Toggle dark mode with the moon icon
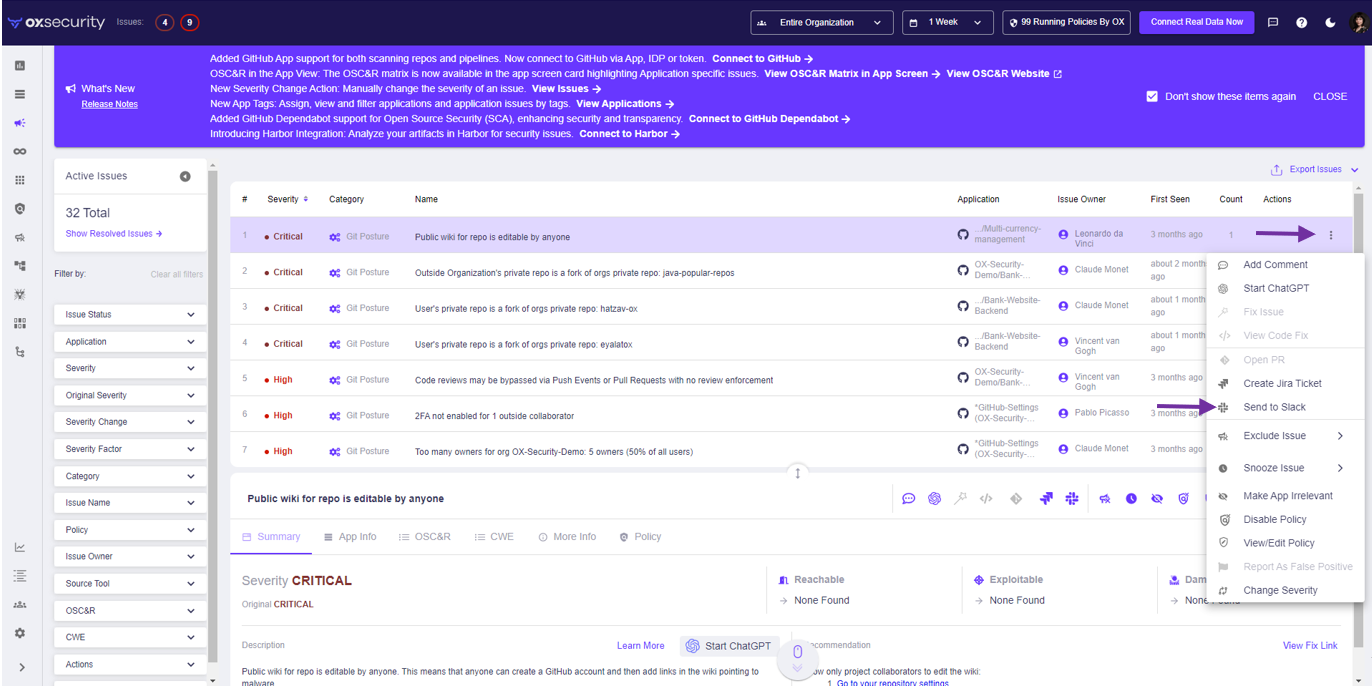Viewport: 1372px width, 692px height. [1330, 22]
